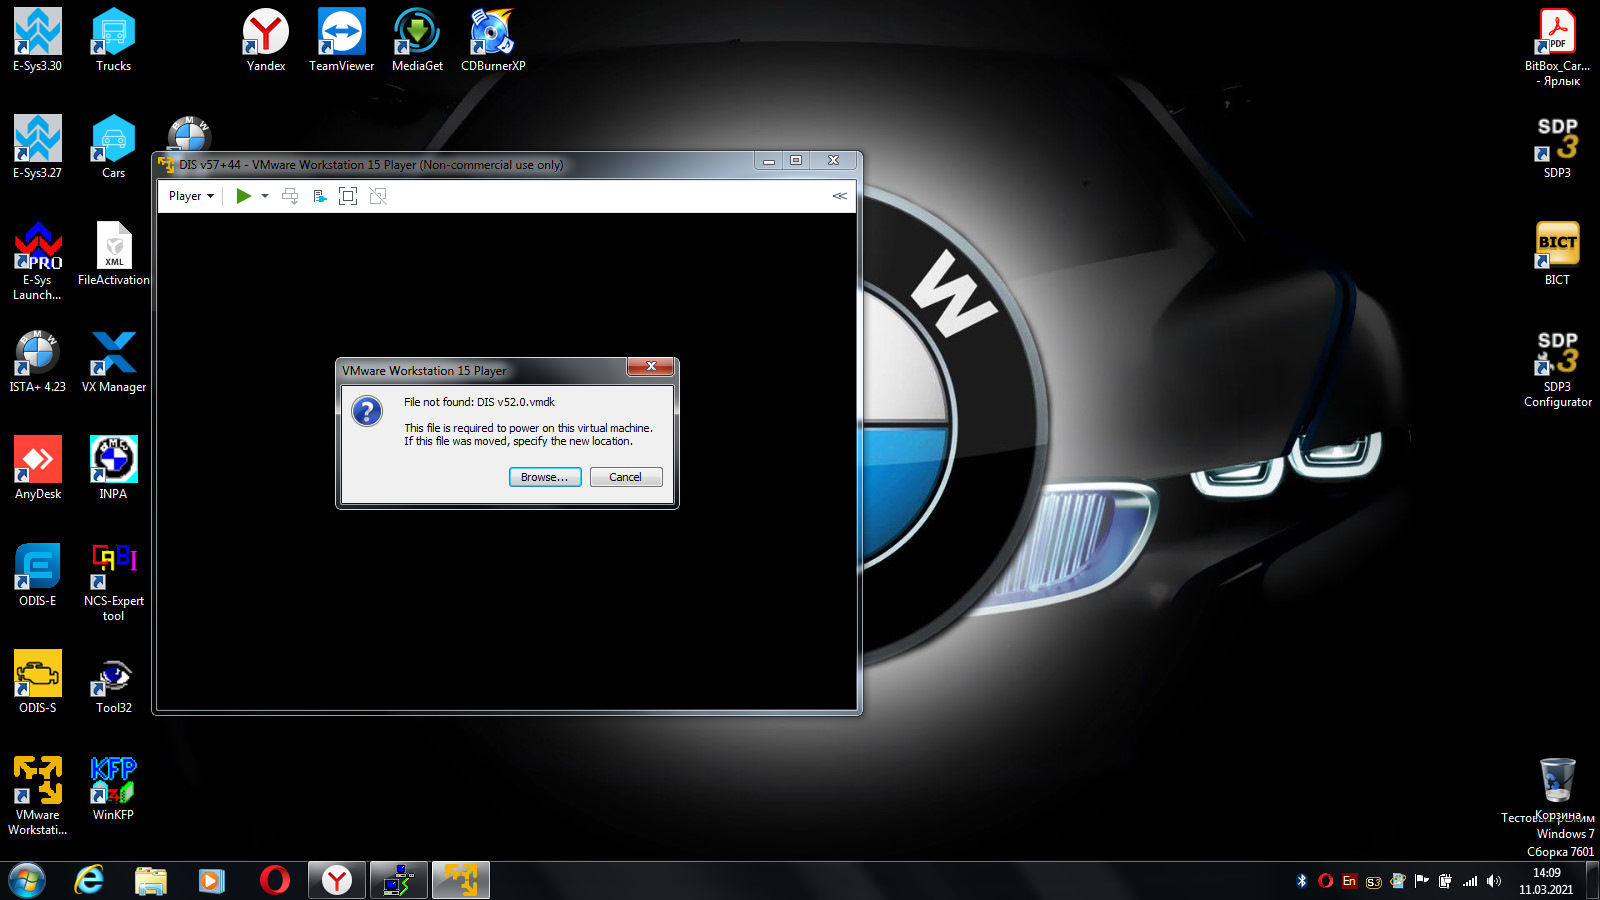Launch ISTA+ 4.23 from the desktop
Image resolution: width=1600 pixels, height=900 pixels.
pyautogui.click(x=38, y=361)
